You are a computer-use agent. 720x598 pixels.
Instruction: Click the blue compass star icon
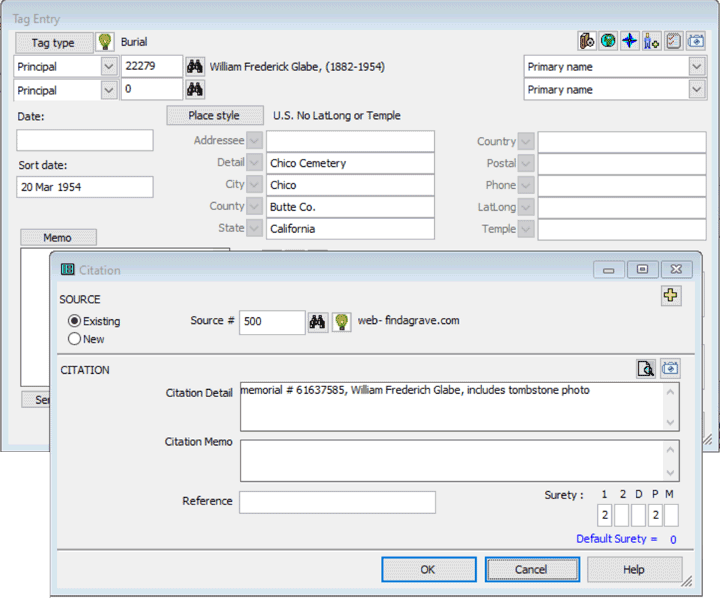pyautogui.click(x=629, y=41)
